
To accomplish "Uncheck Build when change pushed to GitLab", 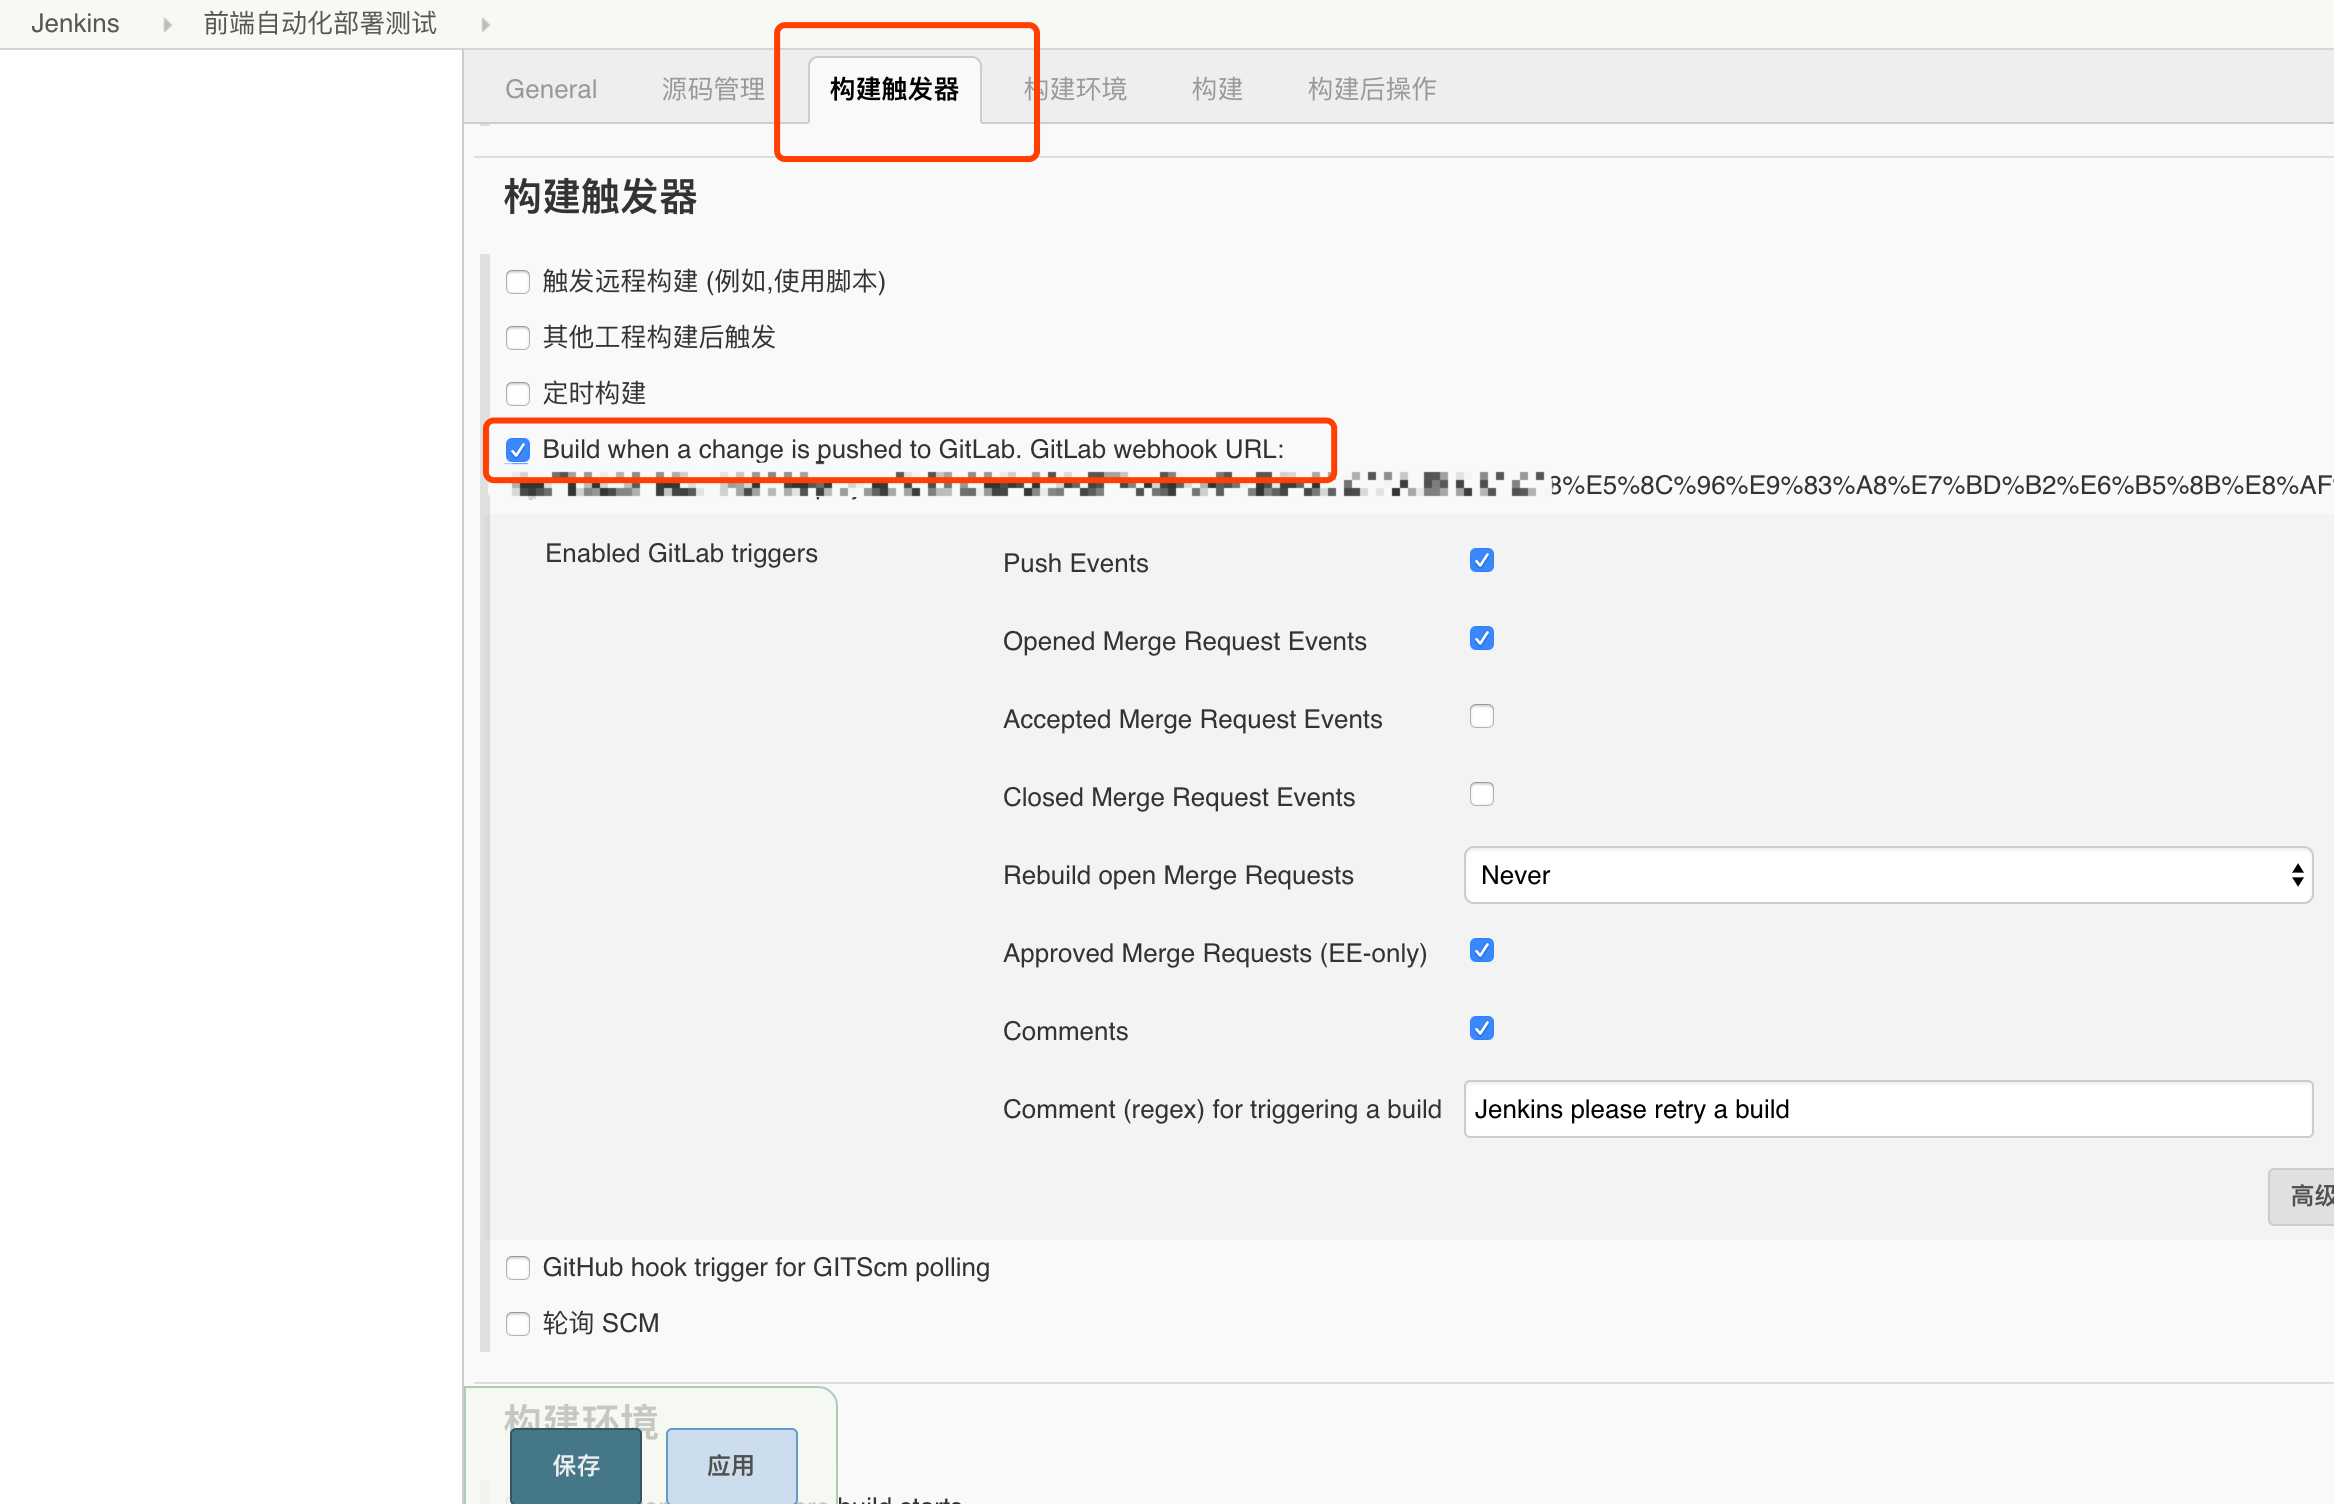I will (x=518, y=450).
